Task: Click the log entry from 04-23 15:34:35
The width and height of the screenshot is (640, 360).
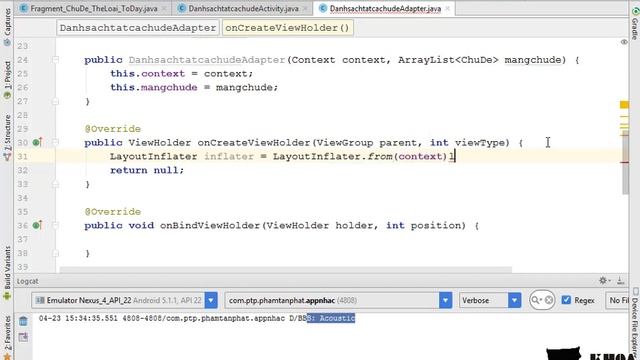Action: coord(197,318)
